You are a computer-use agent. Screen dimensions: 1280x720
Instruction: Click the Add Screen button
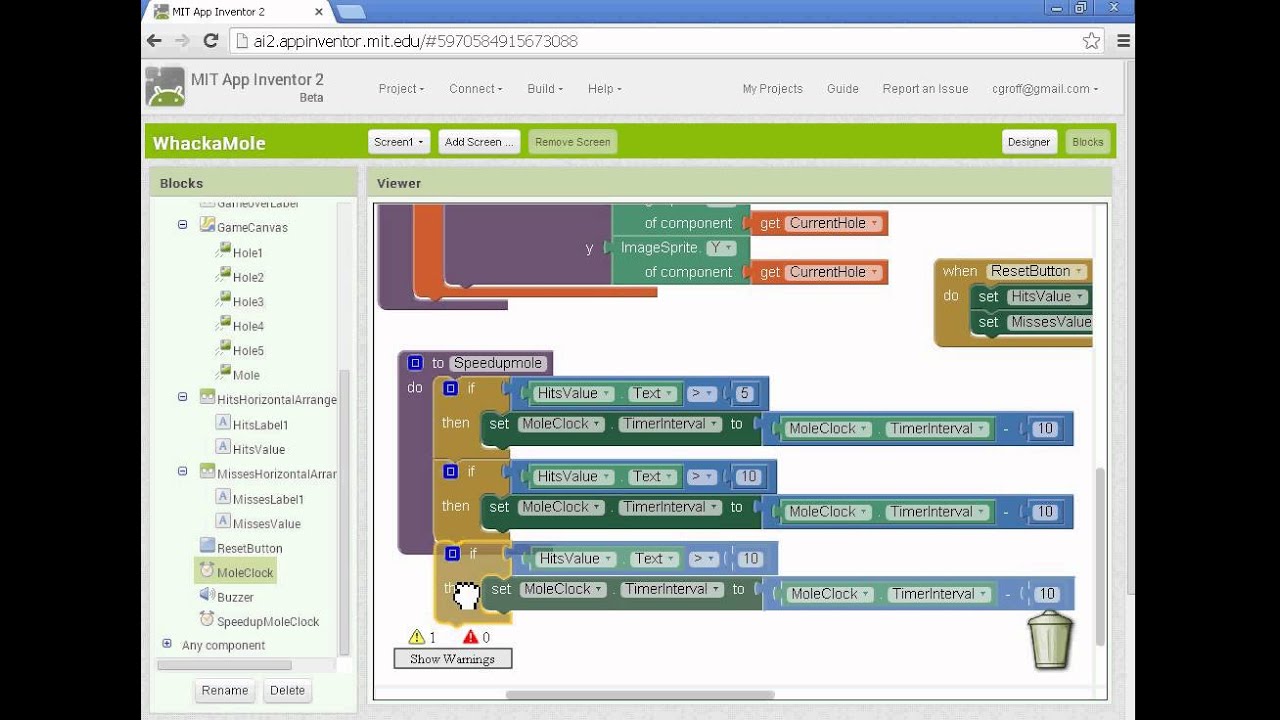tap(479, 142)
